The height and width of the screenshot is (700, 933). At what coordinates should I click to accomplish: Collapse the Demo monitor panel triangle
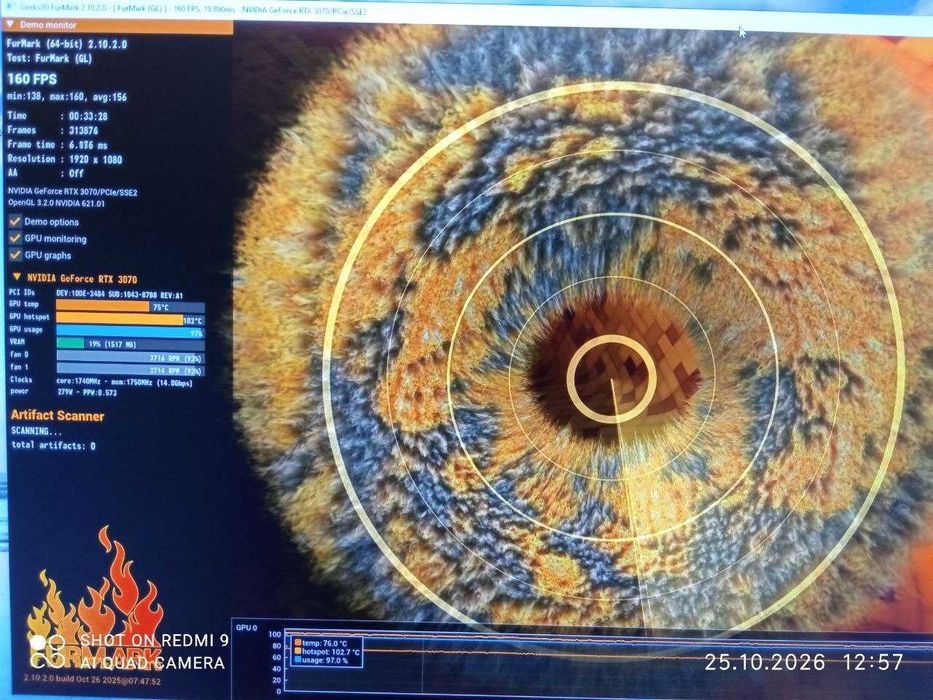tap(10, 24)
